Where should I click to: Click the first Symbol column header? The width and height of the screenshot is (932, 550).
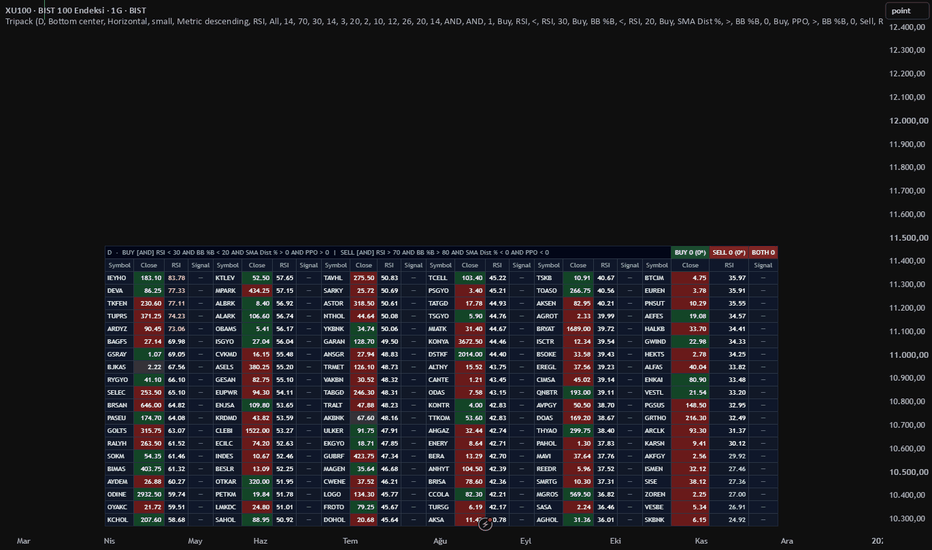[119, 265]
